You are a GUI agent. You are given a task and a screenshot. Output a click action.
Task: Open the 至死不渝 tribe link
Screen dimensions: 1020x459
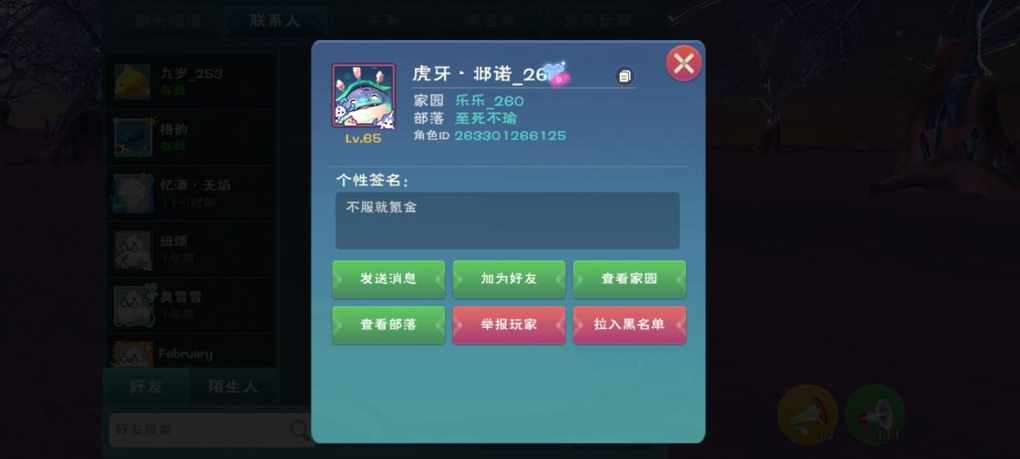(486, 118)
